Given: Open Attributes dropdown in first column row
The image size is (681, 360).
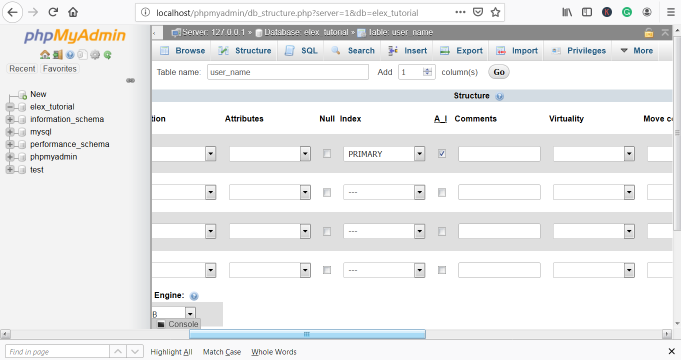Looking at the screenshot, I should [x=270, y=154].
